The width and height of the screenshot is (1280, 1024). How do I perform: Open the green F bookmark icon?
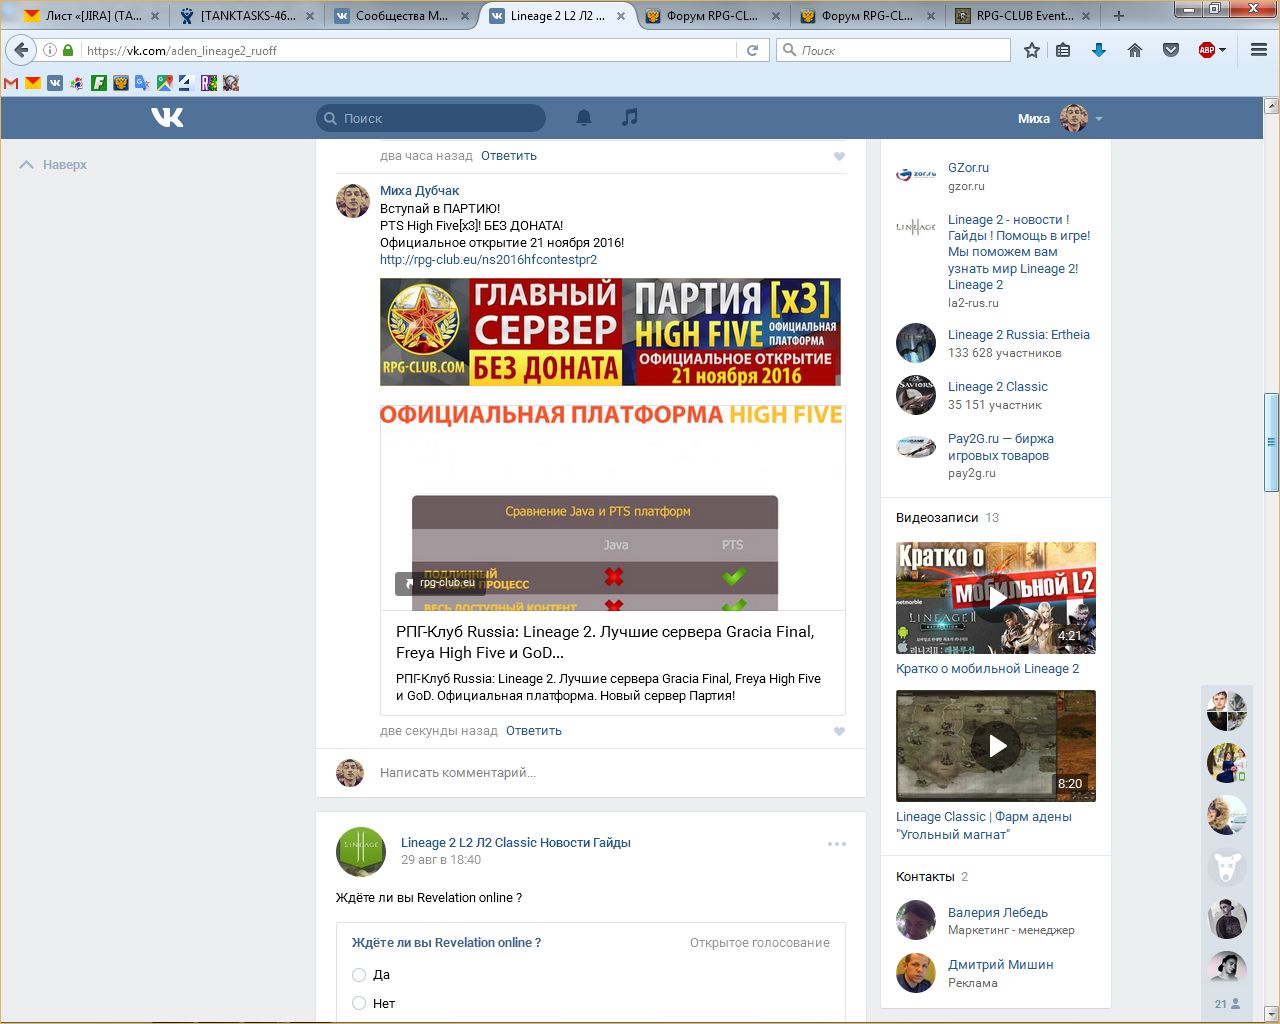click(99, 83)
